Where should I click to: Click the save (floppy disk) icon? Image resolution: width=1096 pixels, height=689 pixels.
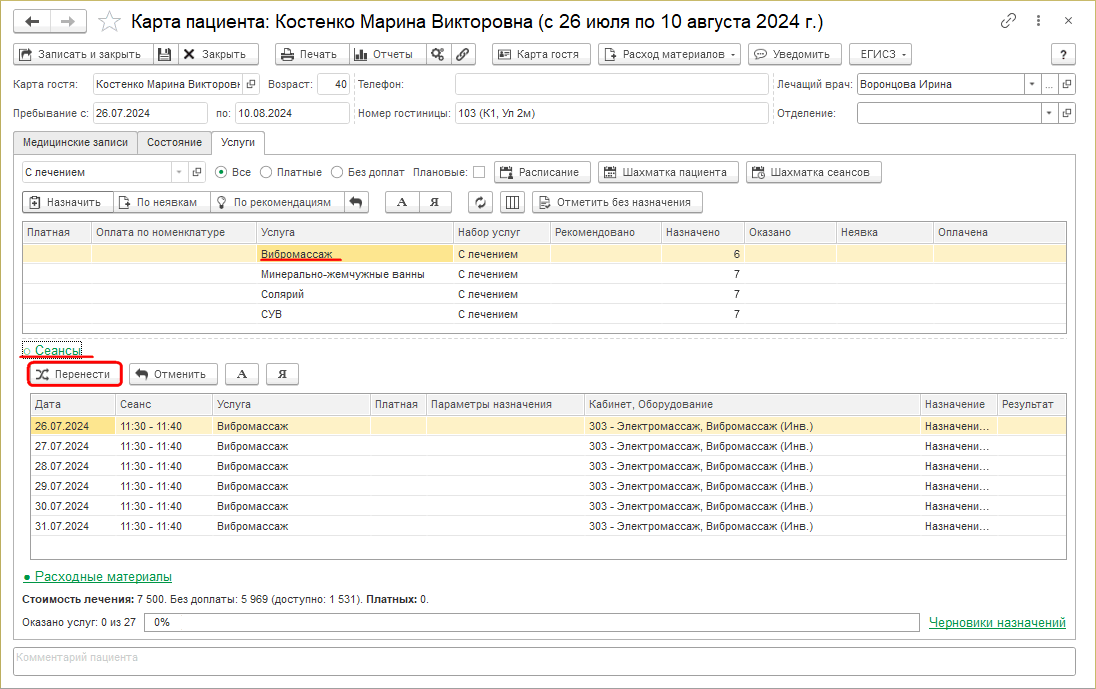coord(165,55)
